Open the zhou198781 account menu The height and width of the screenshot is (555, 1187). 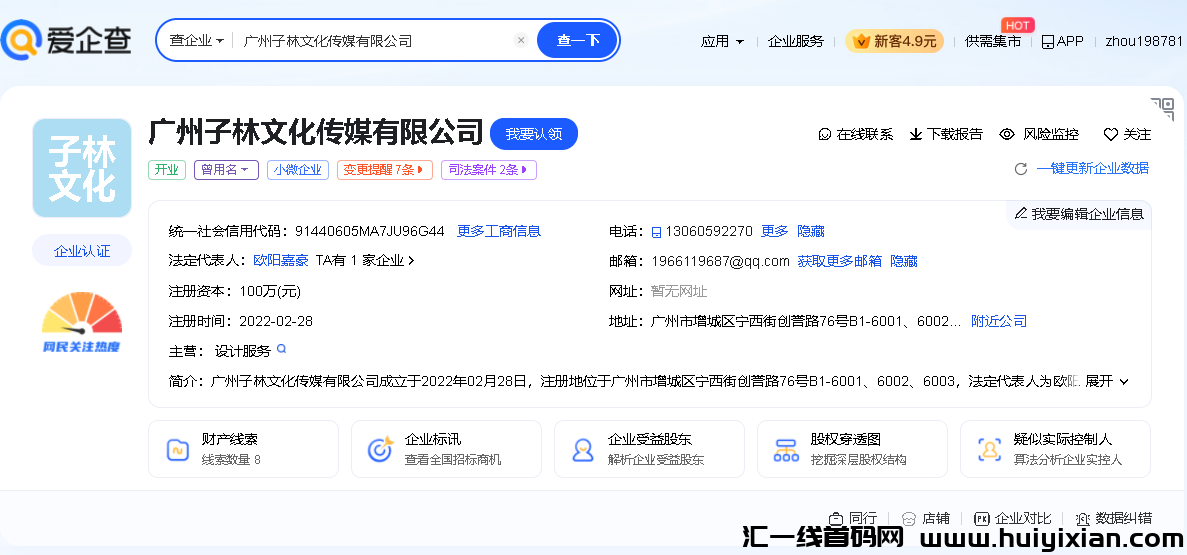1144,41
